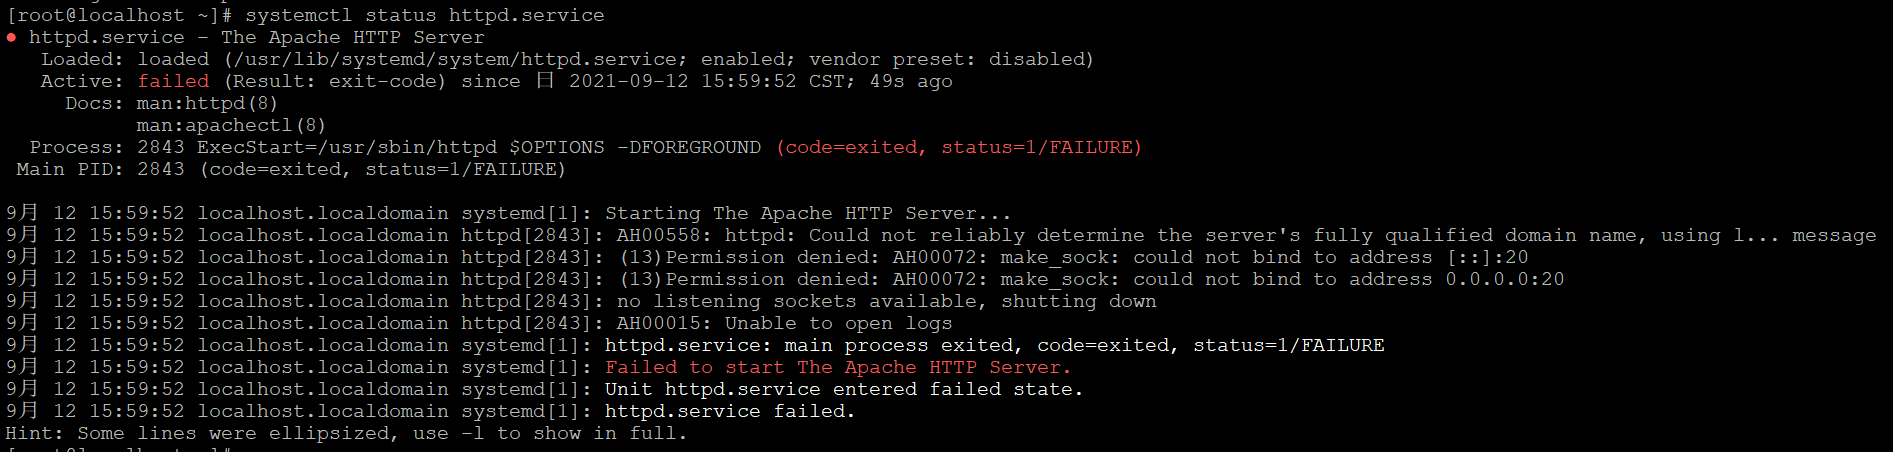Click the red status dot beside httpd.service
This screenshot has height=452, width=1893.
[11, 38]
